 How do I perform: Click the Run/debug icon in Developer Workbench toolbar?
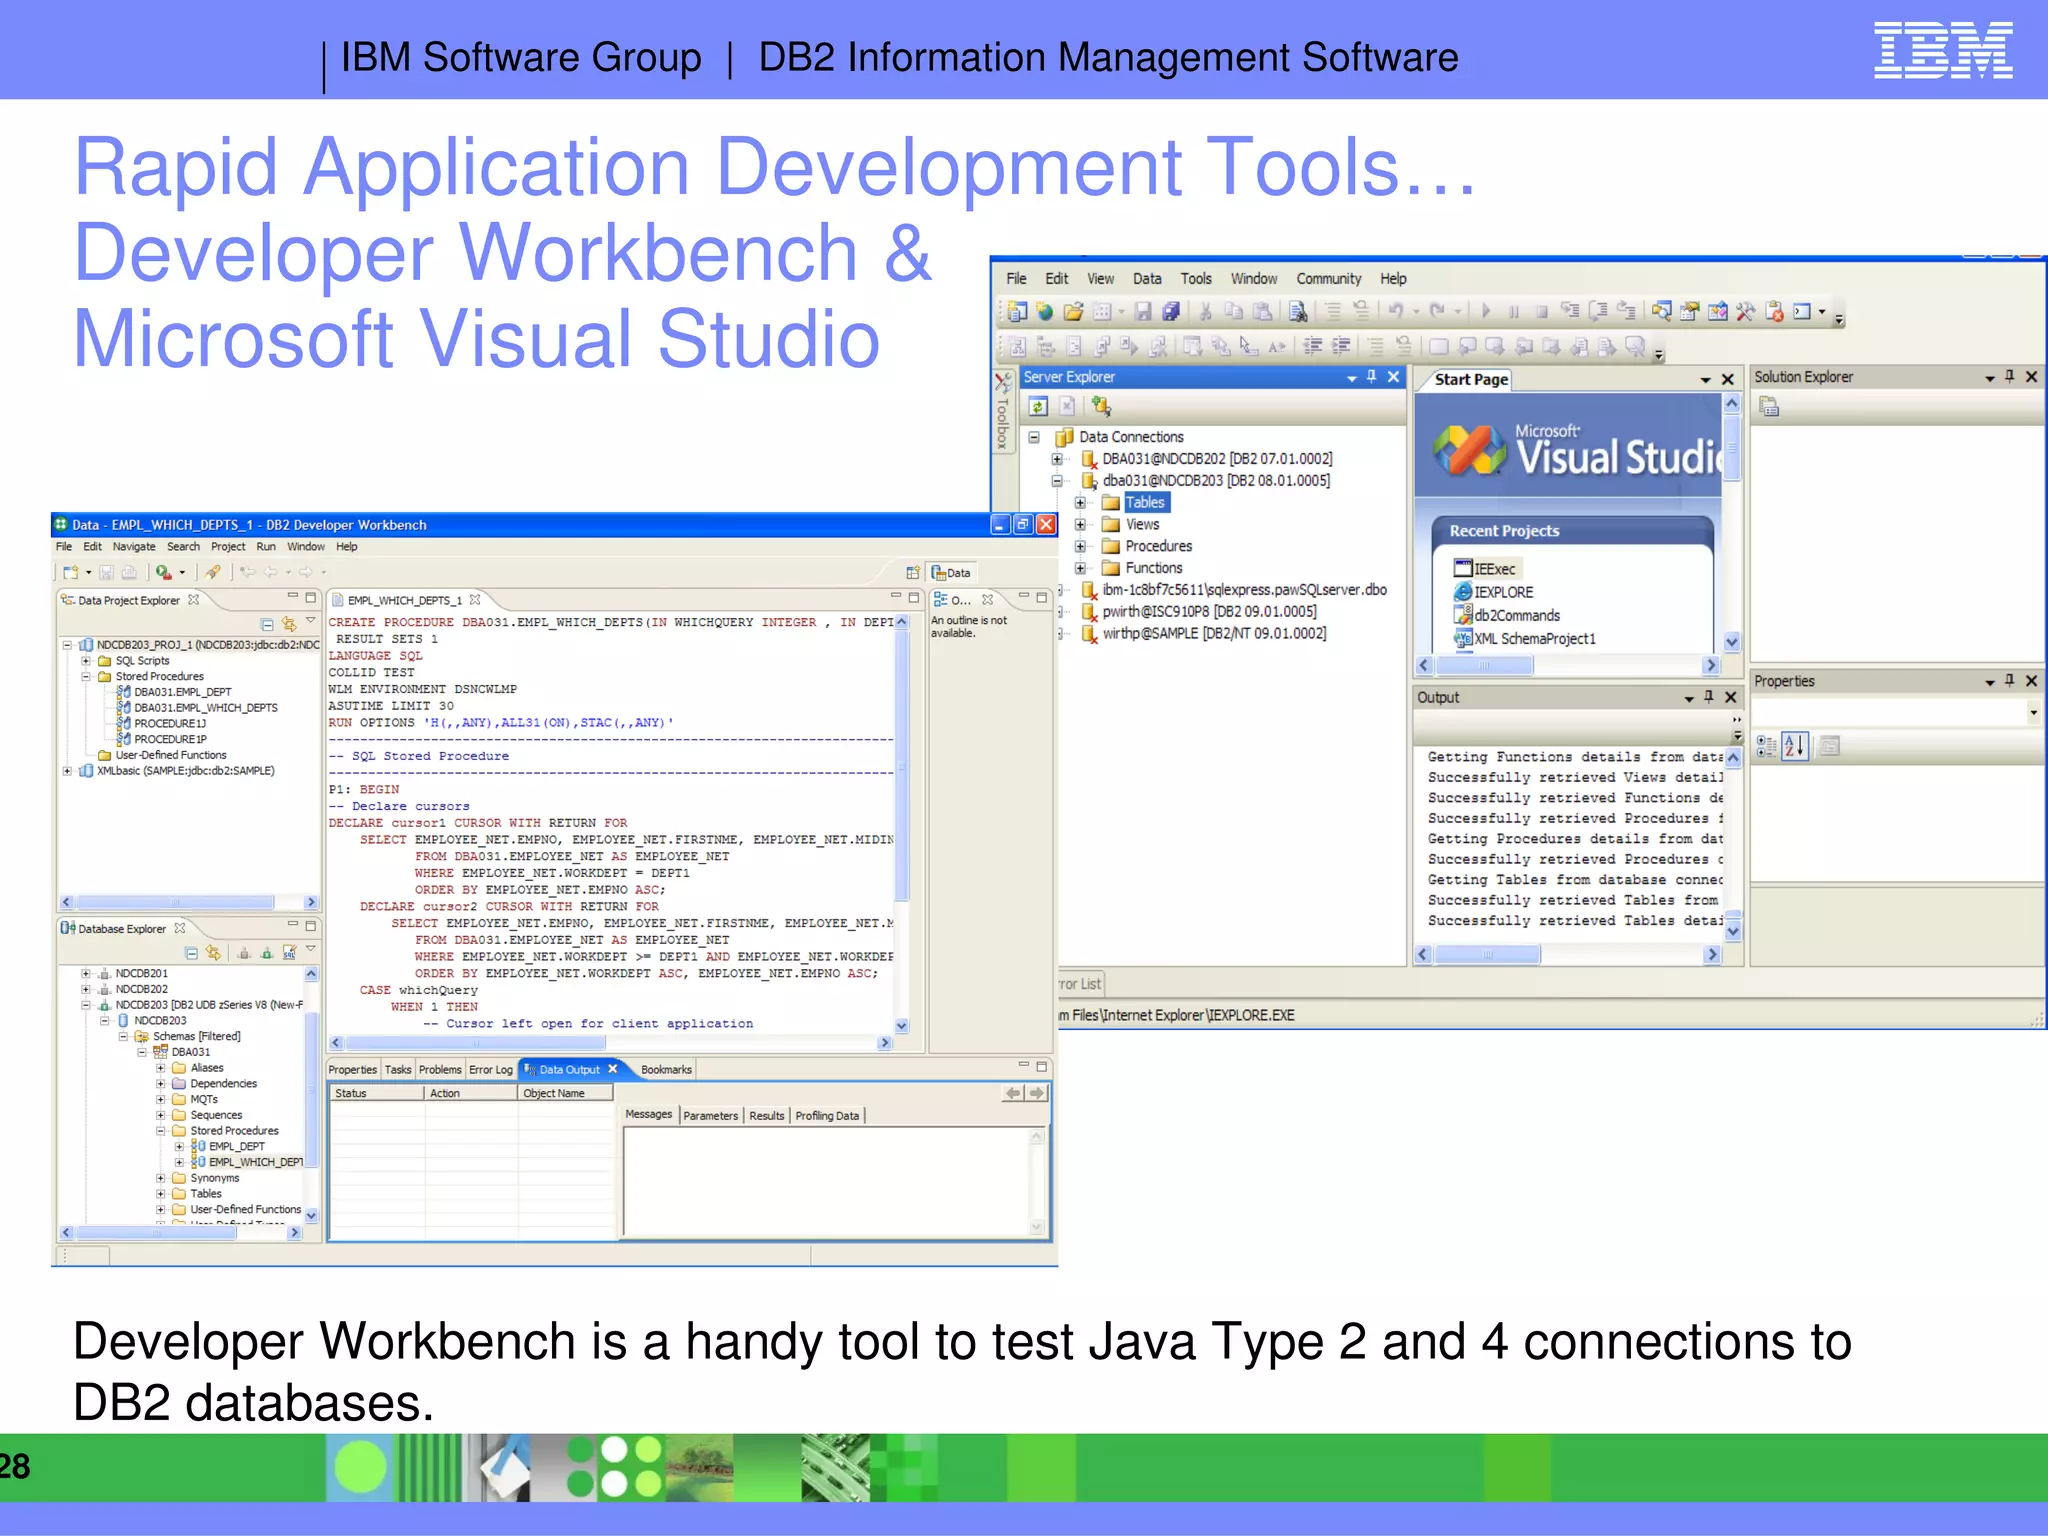click(164, 573)
